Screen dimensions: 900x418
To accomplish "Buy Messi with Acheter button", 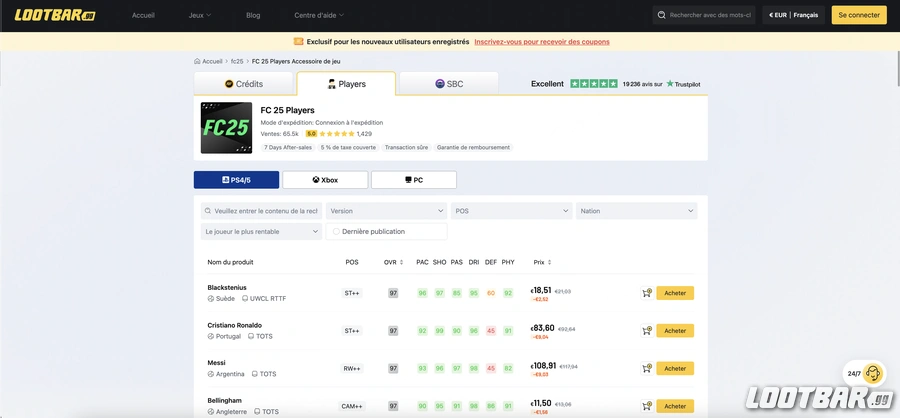I will [675, 369].
